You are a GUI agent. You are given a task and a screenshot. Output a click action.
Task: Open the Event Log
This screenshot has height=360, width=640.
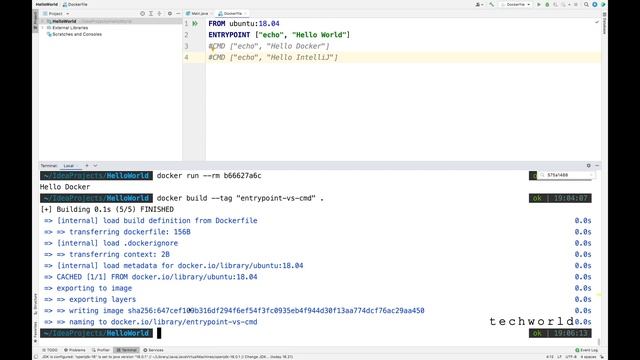(587, 350)
